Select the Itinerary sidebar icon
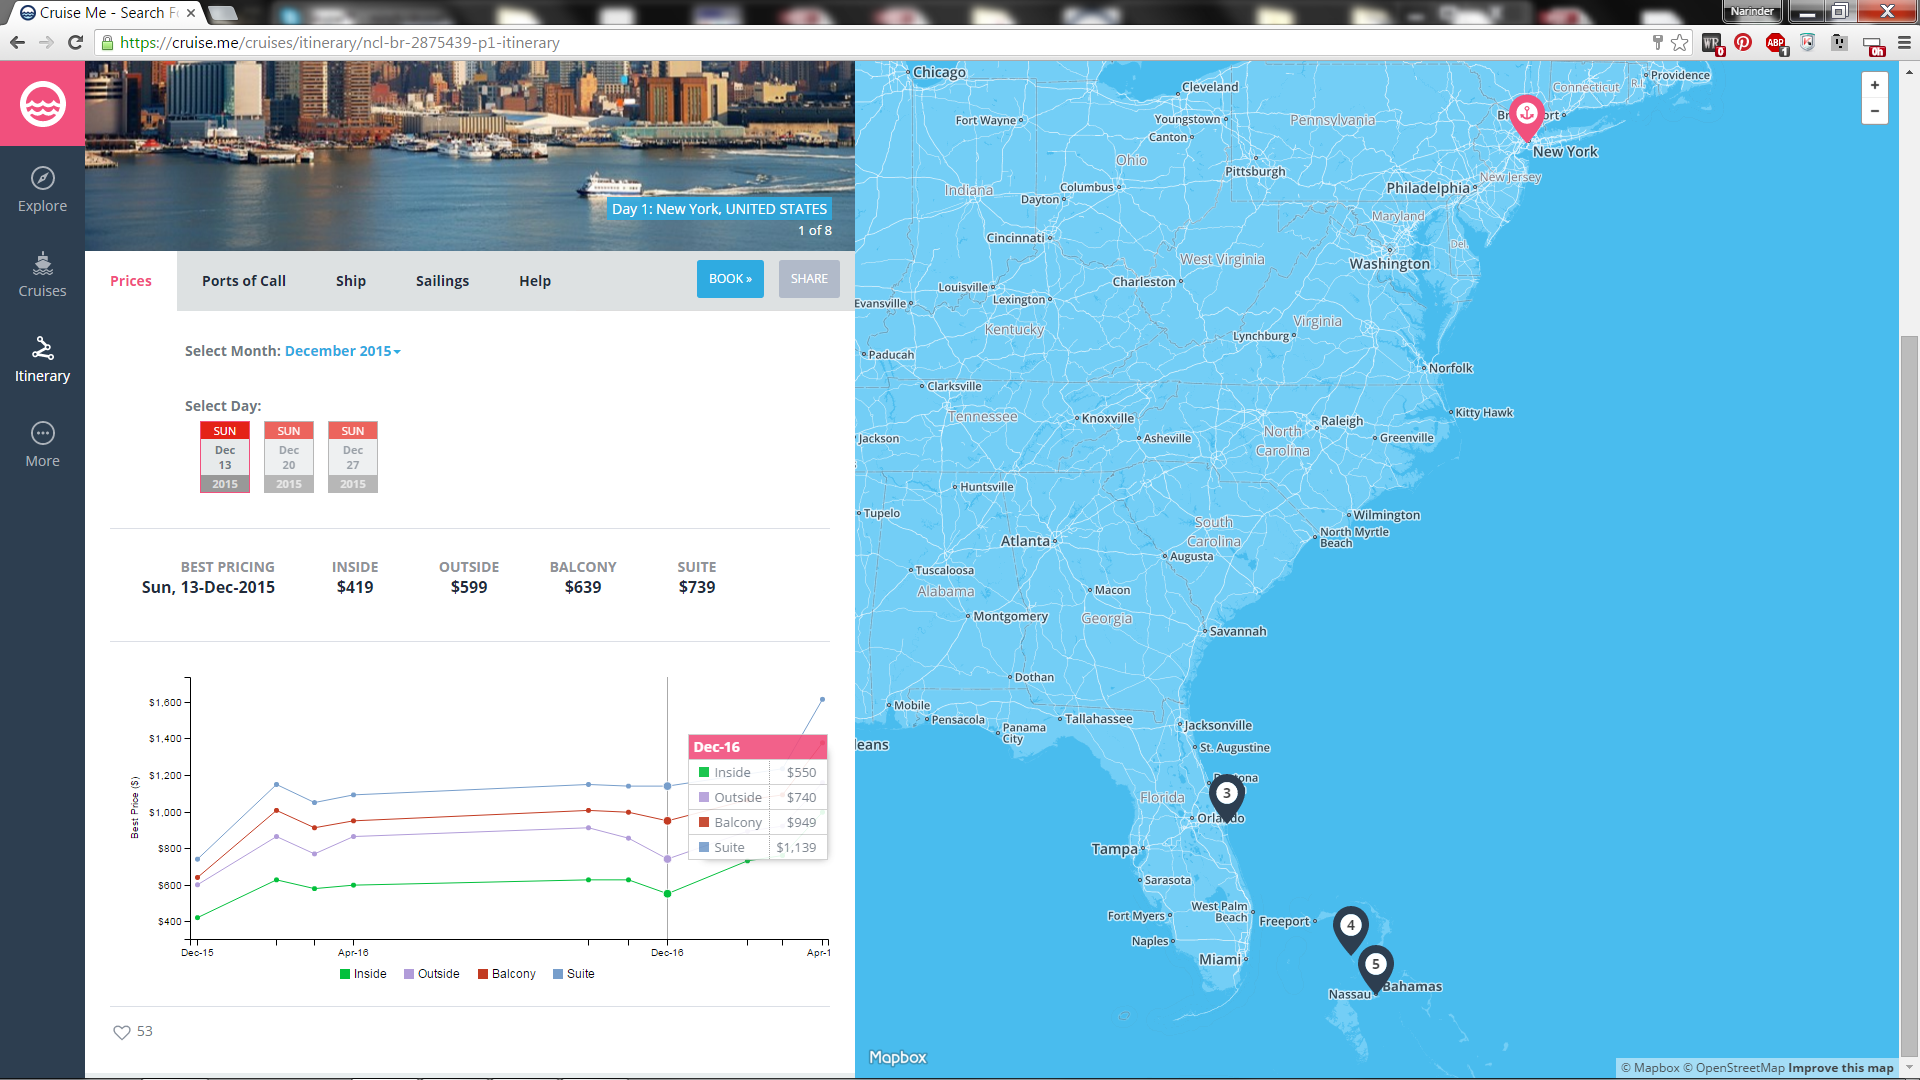This screenshot has width=1920, height=1080. tap(42, 349)
